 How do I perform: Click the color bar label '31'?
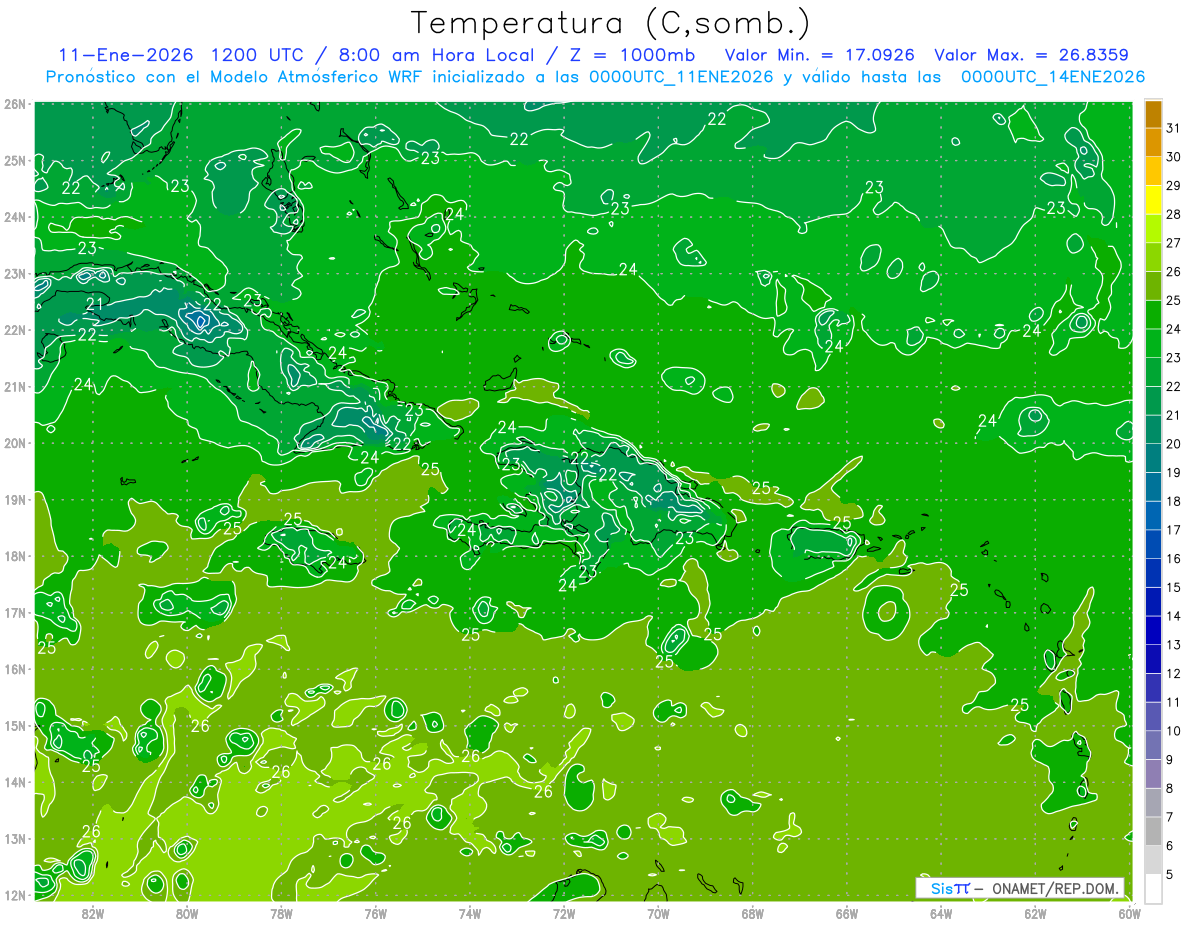pos(1174,128)
